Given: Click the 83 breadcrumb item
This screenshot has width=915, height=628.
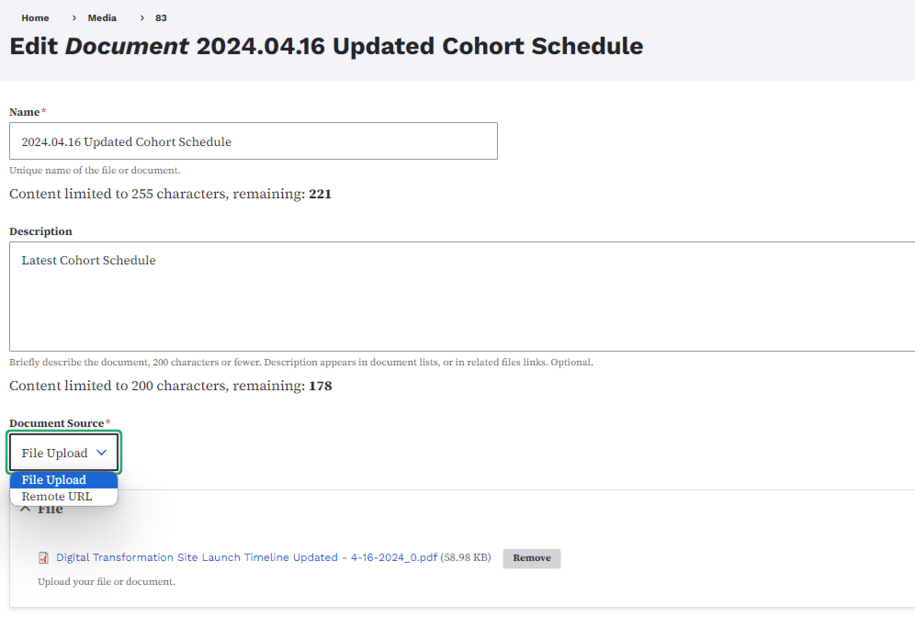Looking at the screenshot, I should pos(161,18).
